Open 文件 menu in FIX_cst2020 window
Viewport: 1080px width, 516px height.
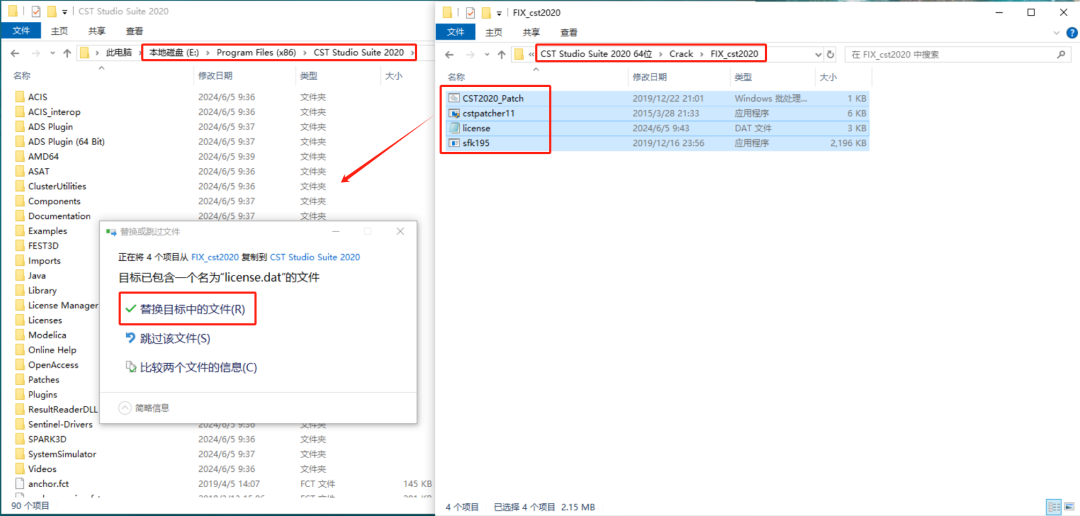coord(456,32)
